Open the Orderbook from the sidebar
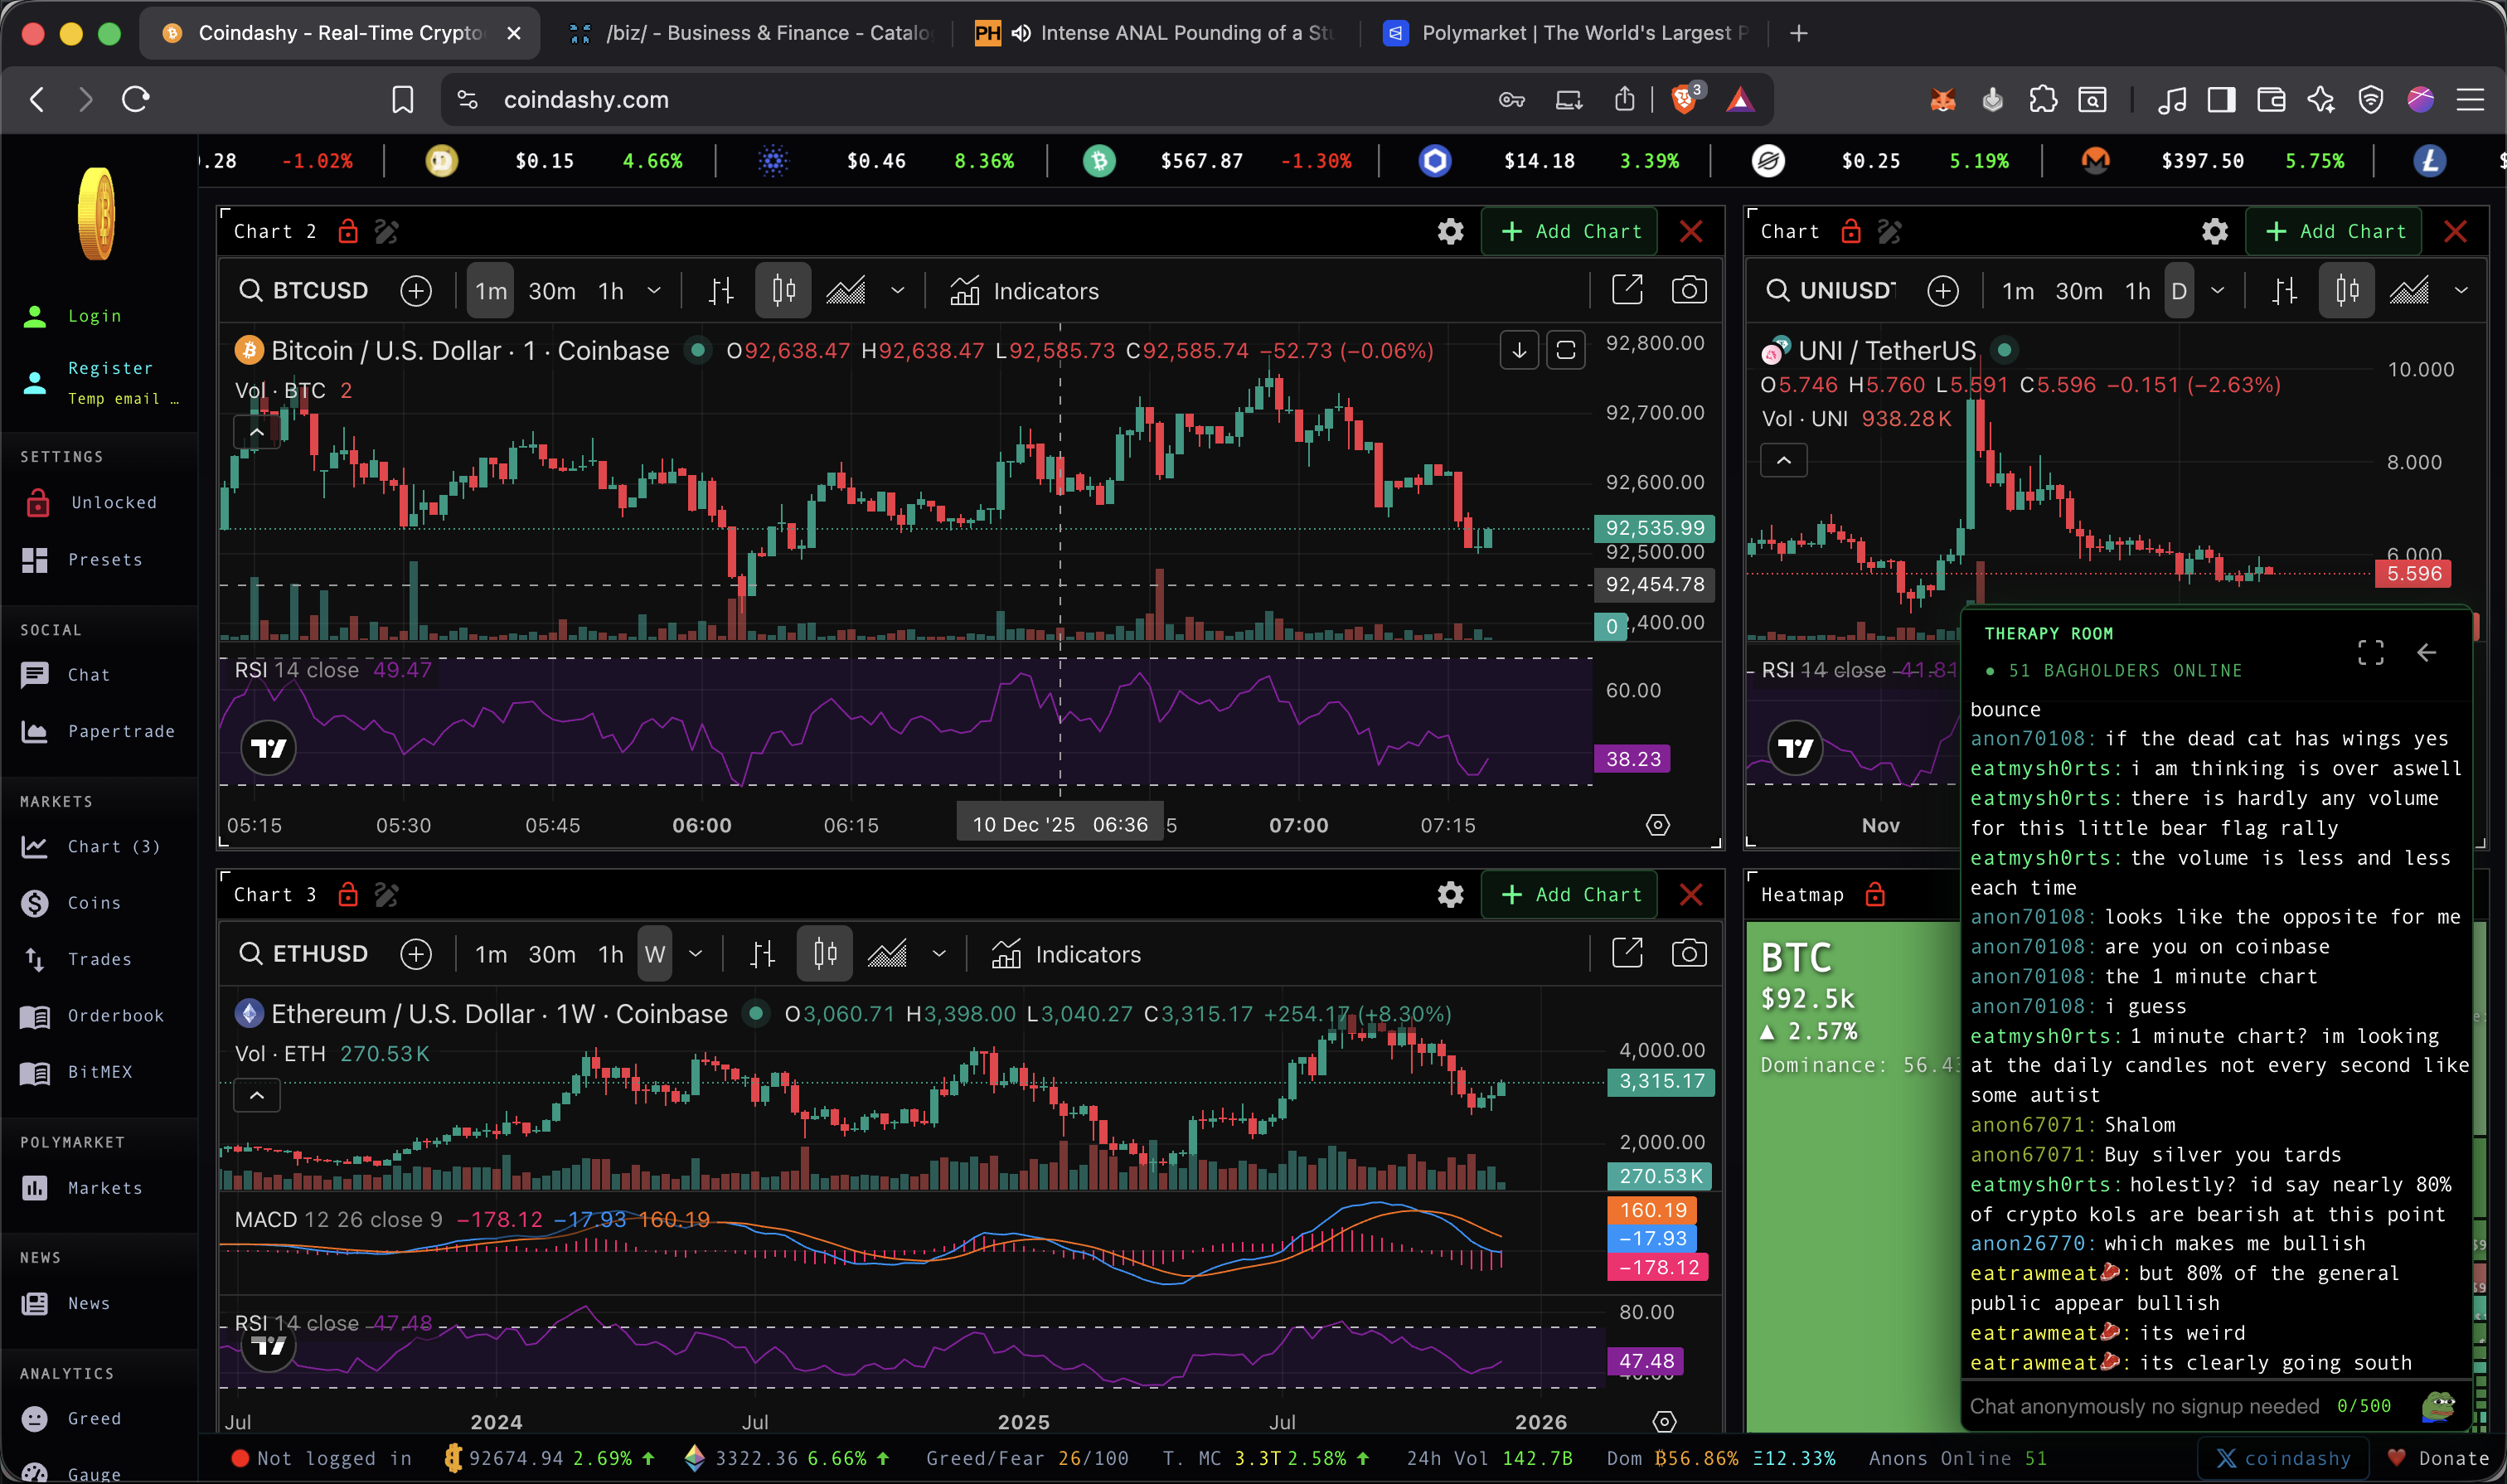The image size is (2507, 1484). (x=115, y=1016)
